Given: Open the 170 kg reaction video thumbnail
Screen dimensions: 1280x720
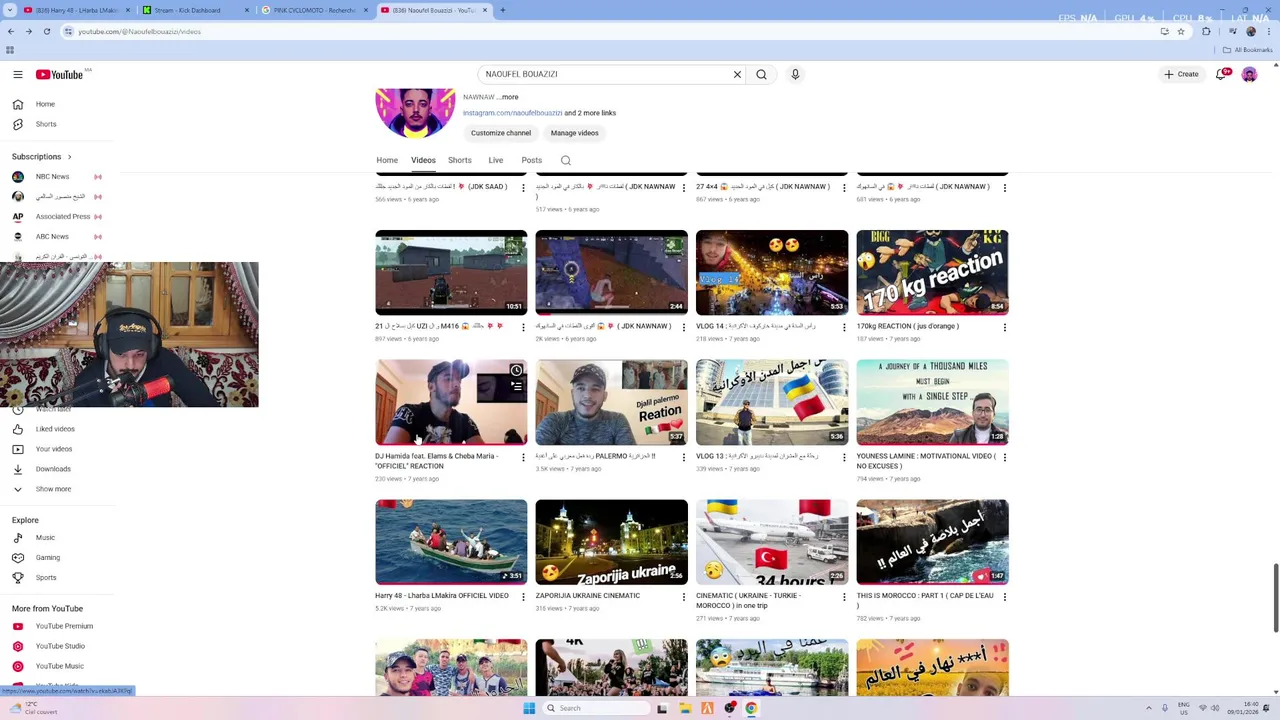Looking at the screenshot, I should pyautogui.click(x=932, y=273).
